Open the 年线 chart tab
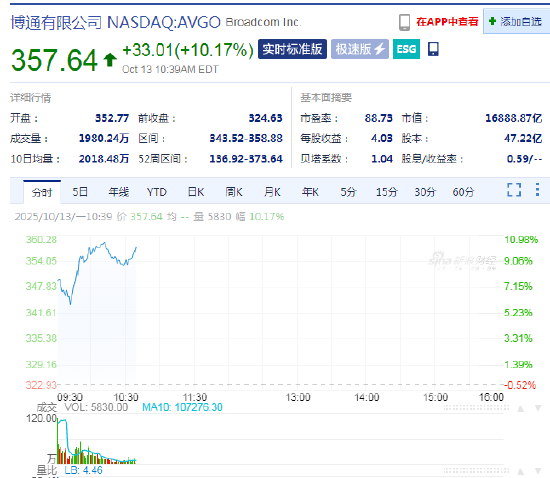550x478 pixels. coord(119,192)
